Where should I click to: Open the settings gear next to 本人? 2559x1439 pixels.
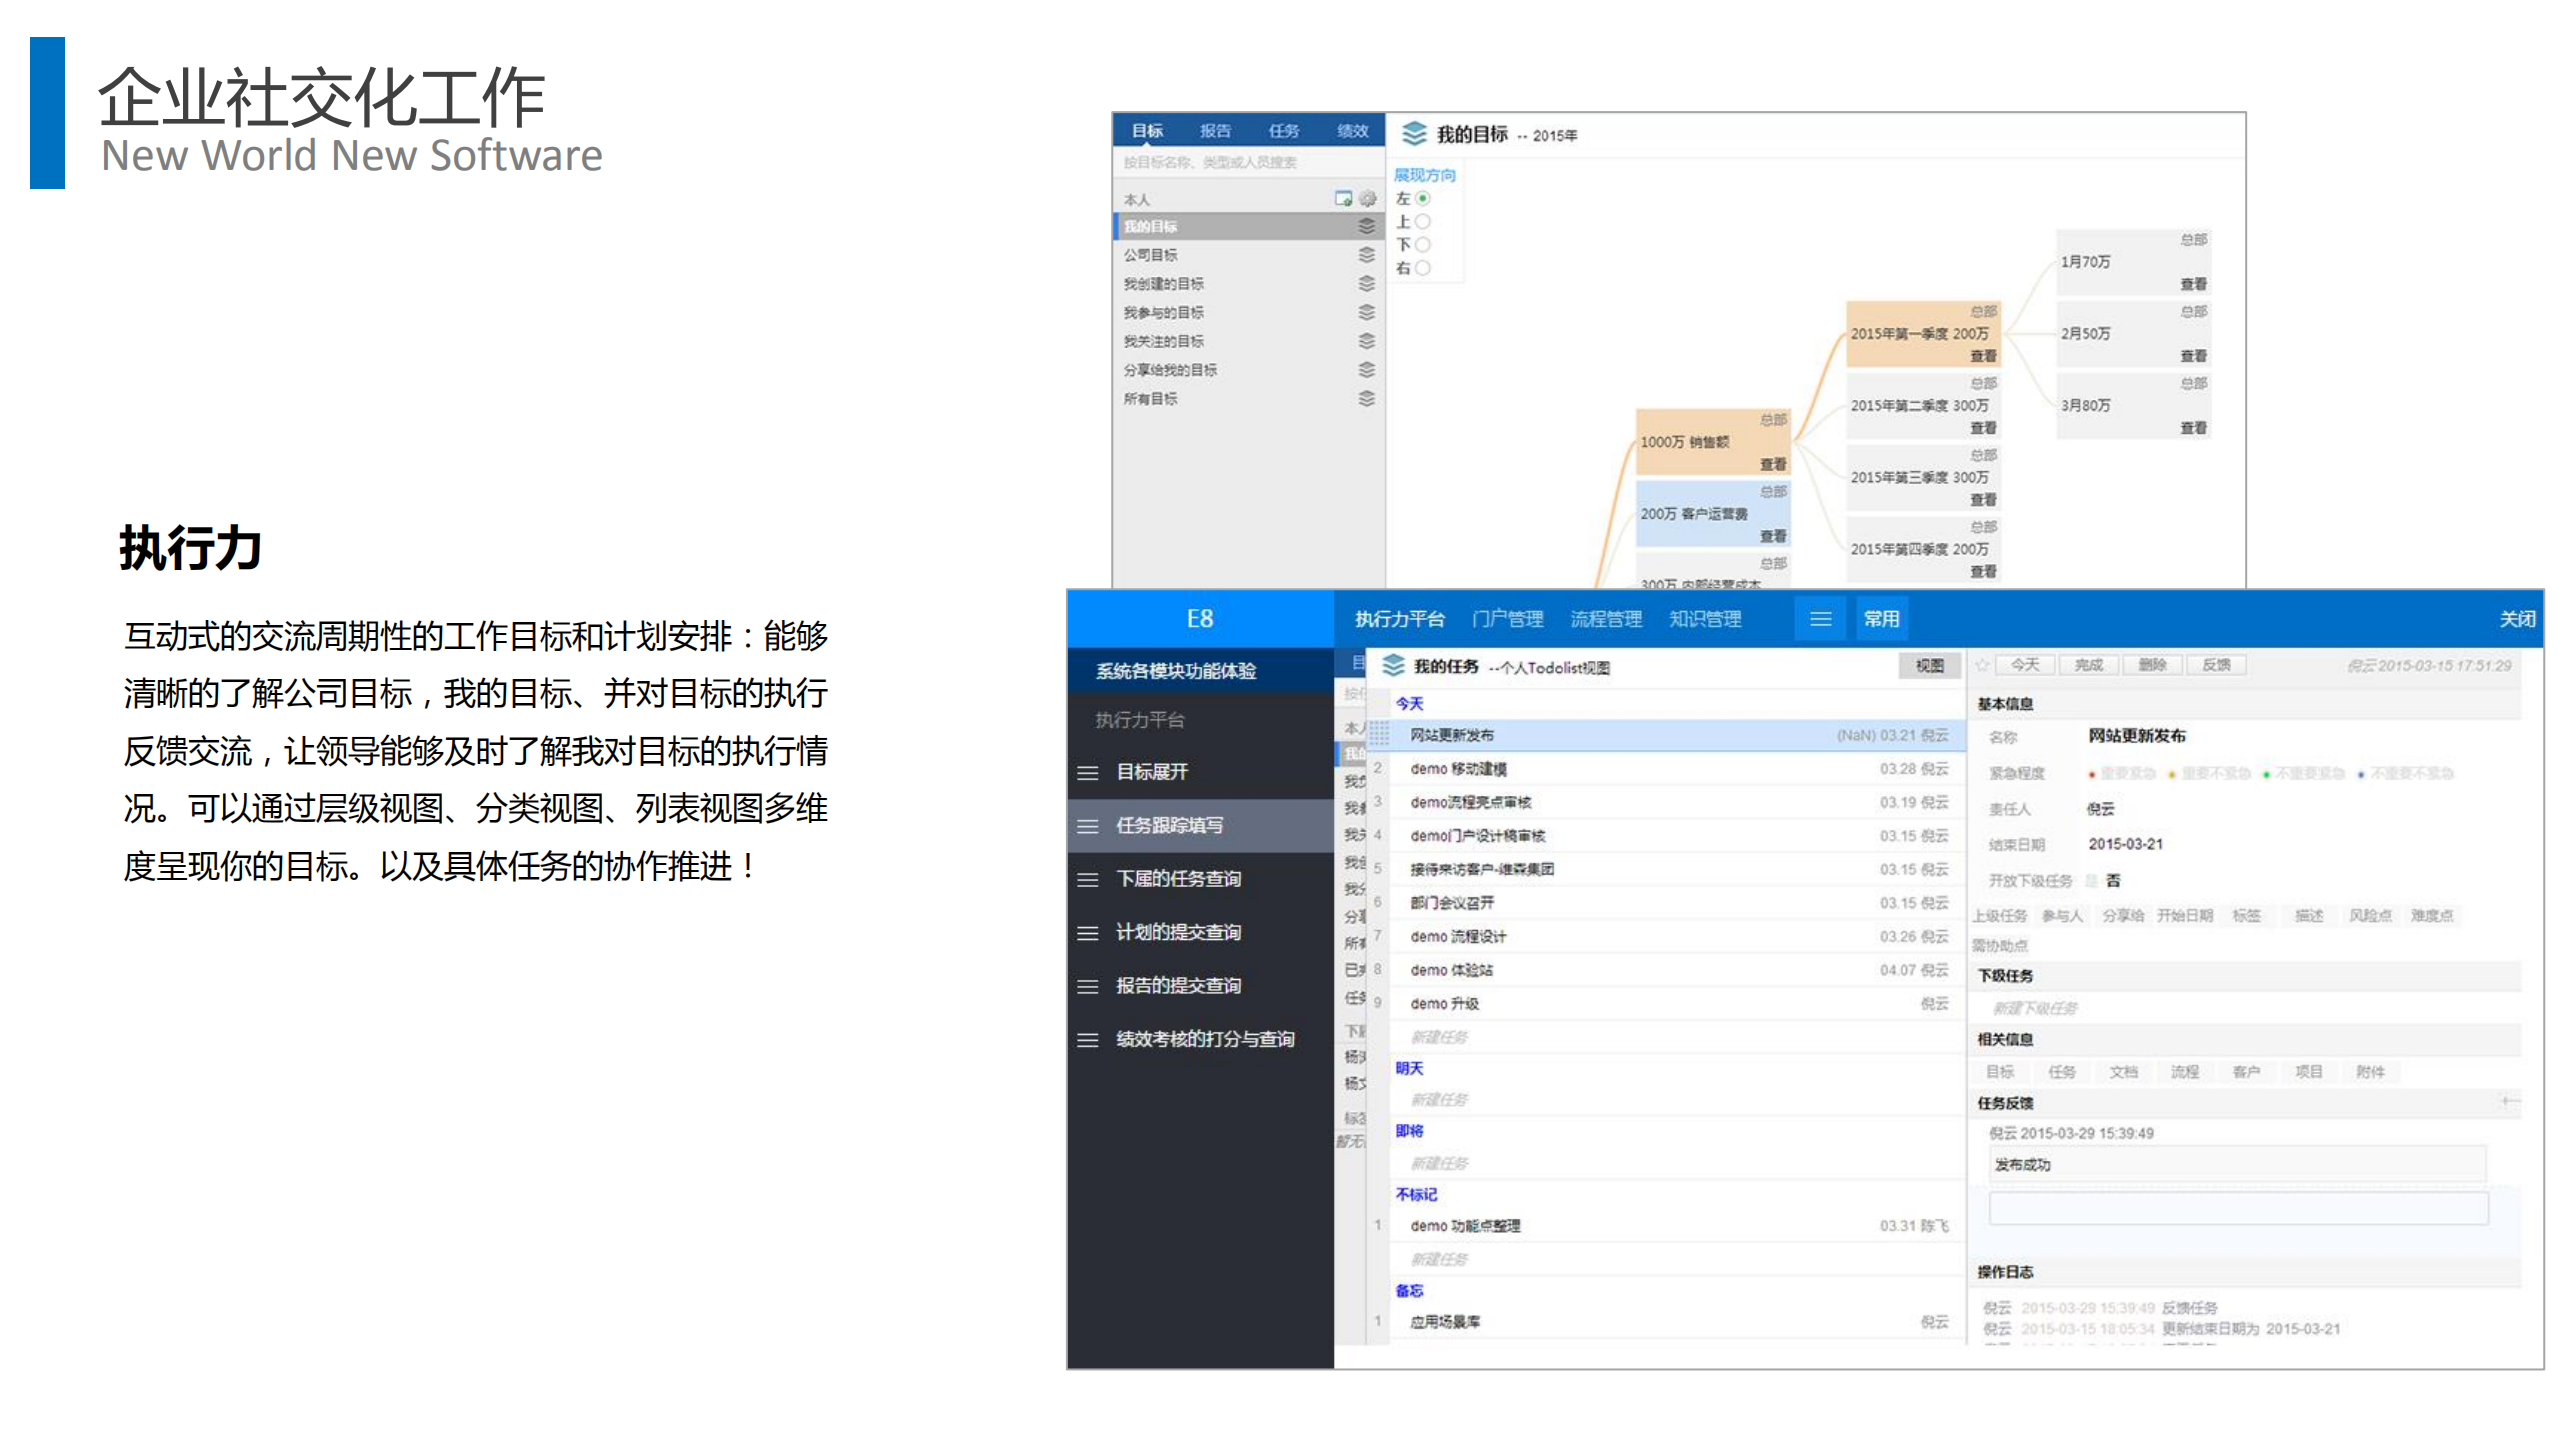[x=1367, y=197]
